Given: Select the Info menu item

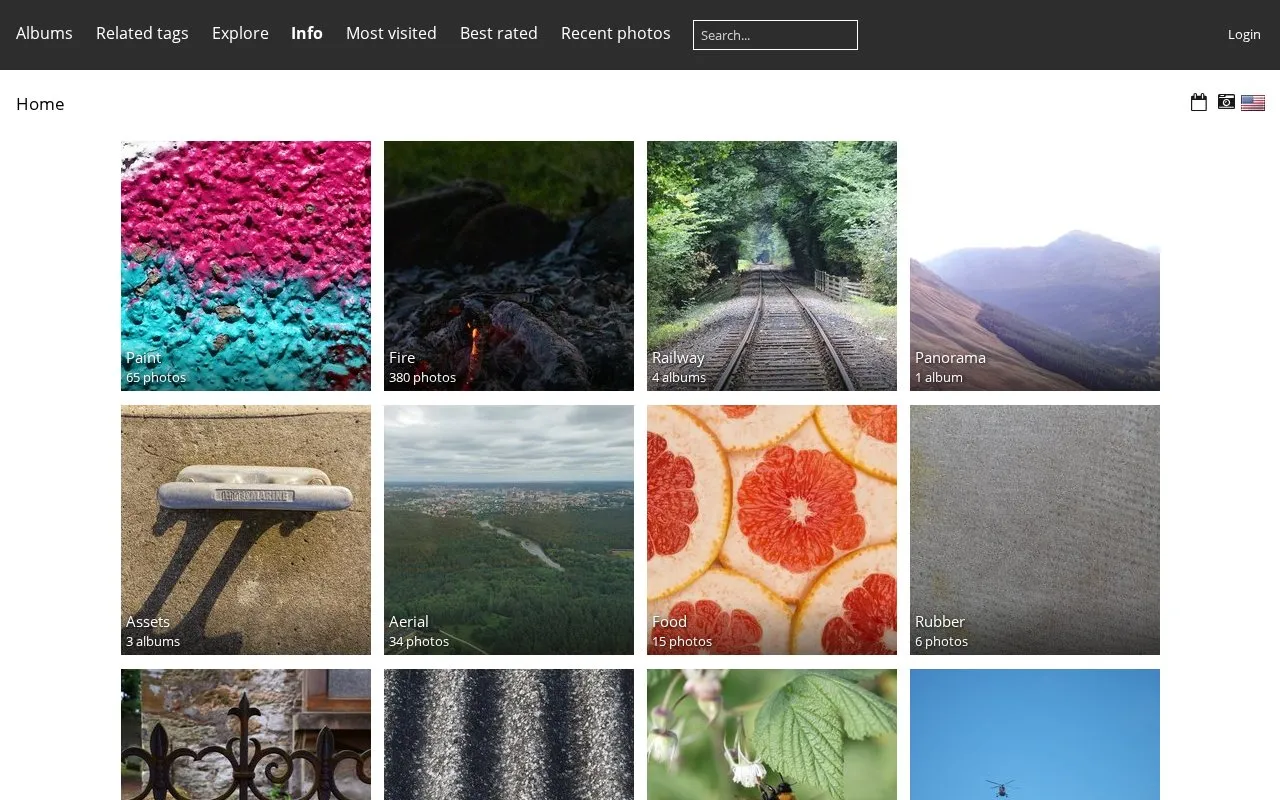Looking at the screenshot, I should 307,33.
